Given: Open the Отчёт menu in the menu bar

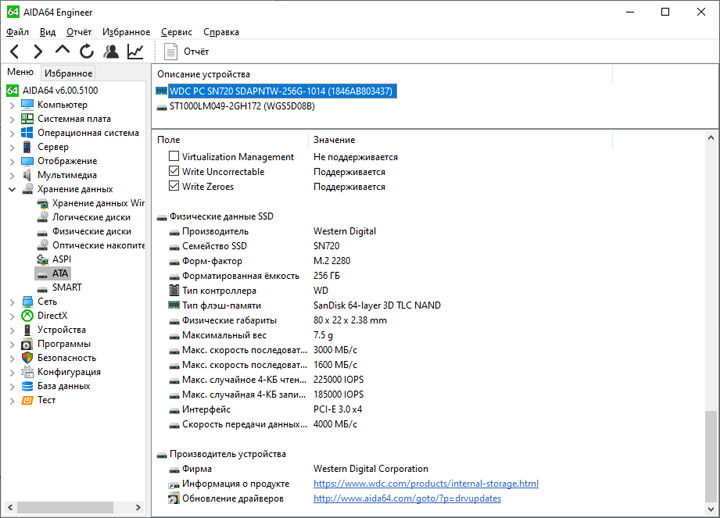Looking at the screenshot, I should 79,32.
